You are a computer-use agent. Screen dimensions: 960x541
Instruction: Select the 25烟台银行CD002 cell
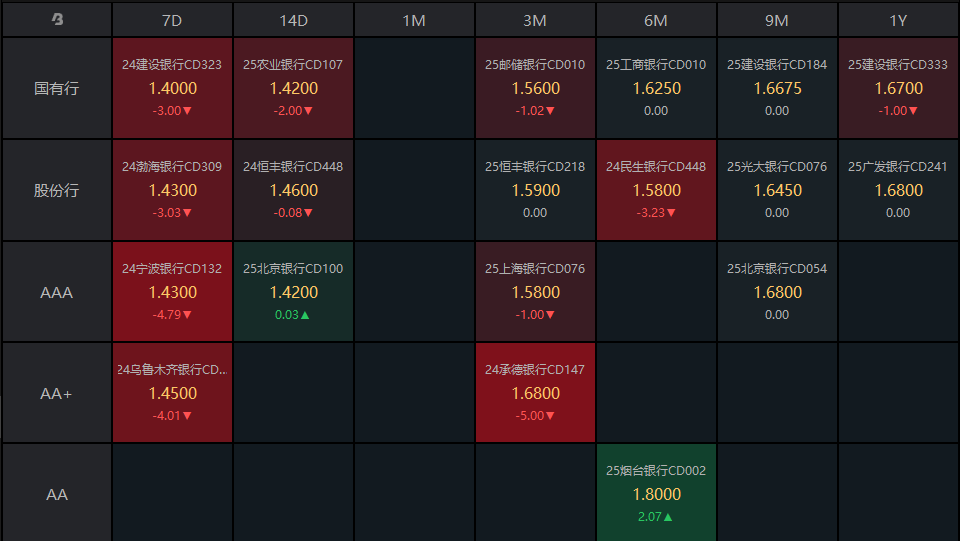[x=656, y=493]
